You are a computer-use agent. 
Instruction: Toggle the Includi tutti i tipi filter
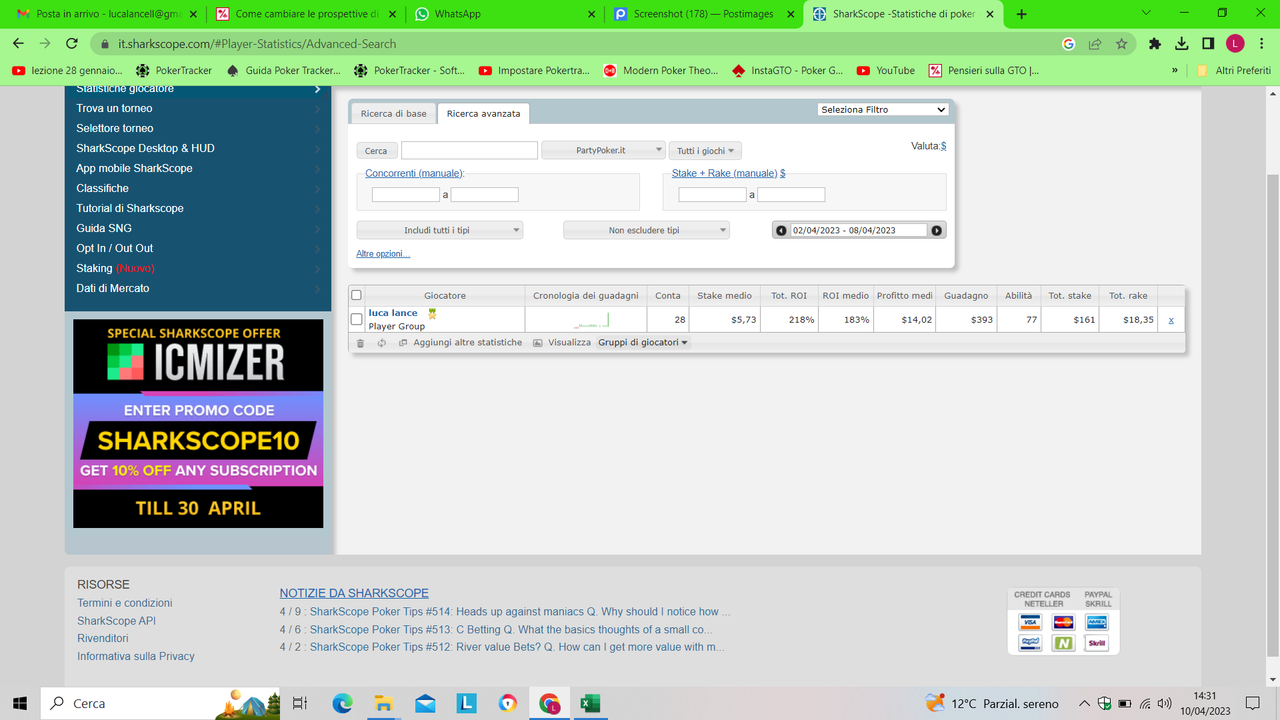(x=440, y=229)
